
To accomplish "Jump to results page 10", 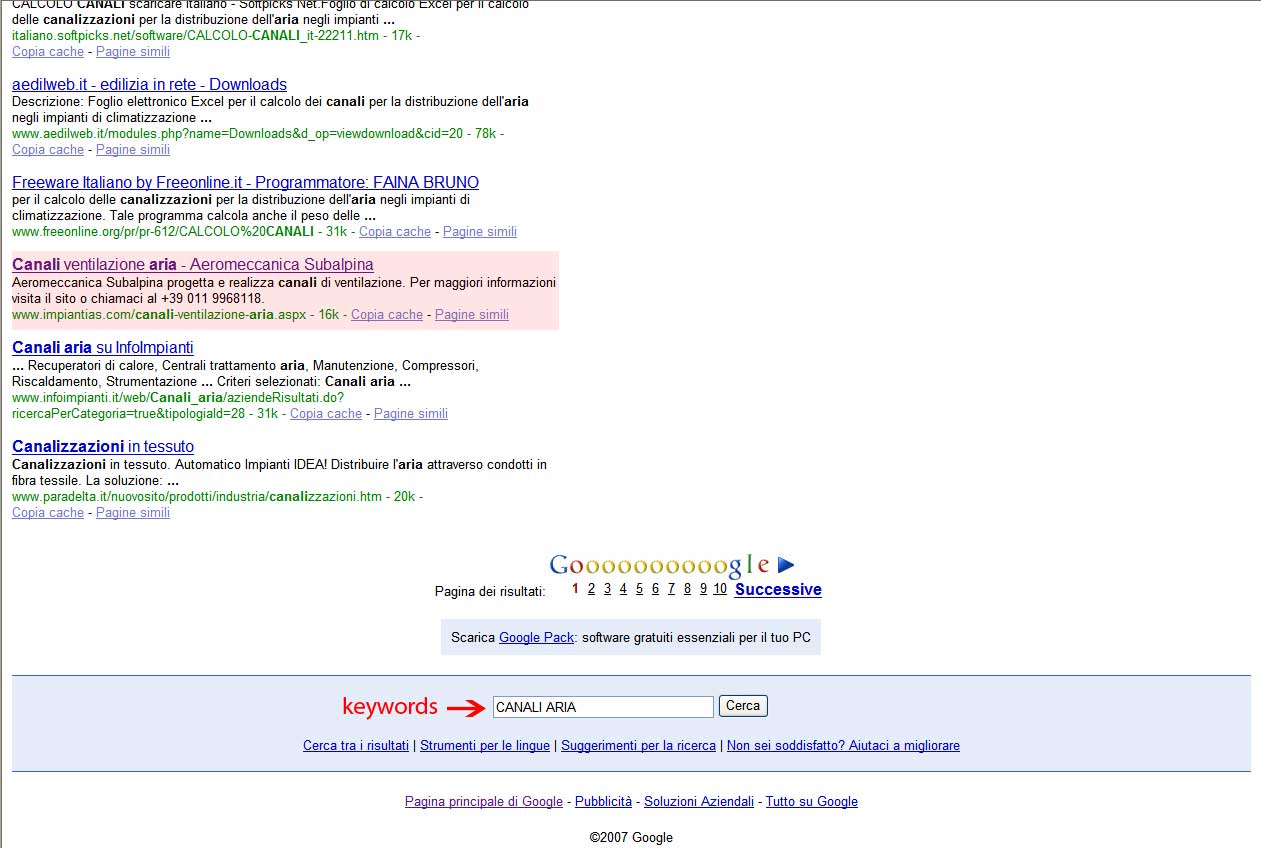I will click(x=720, y=589).
